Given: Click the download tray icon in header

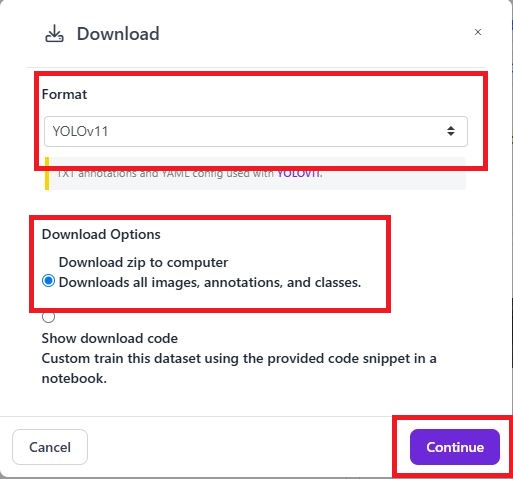Looking at the screenshot, I should (x=54, y=34).
